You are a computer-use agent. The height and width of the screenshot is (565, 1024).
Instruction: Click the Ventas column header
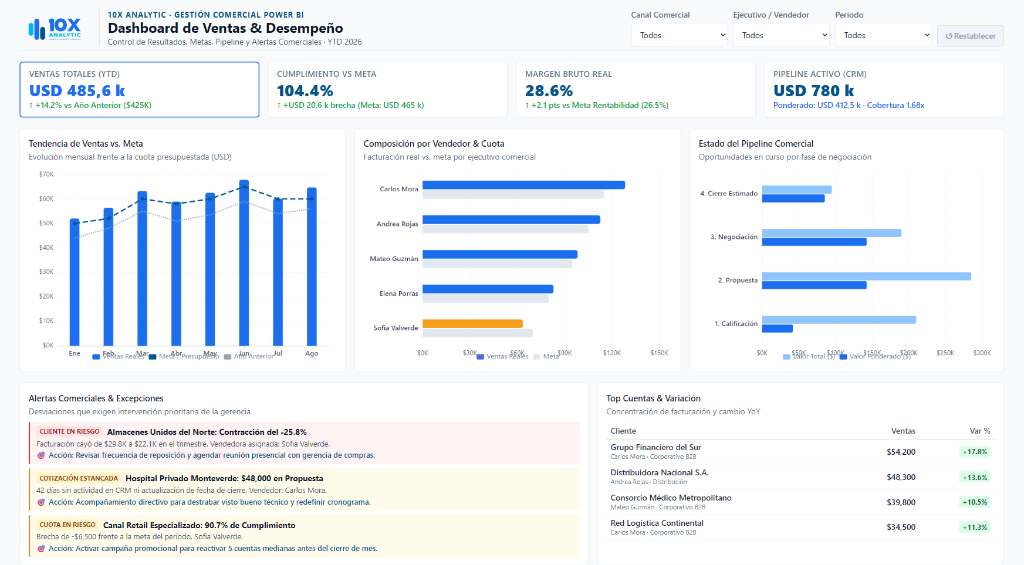[903, 431]
